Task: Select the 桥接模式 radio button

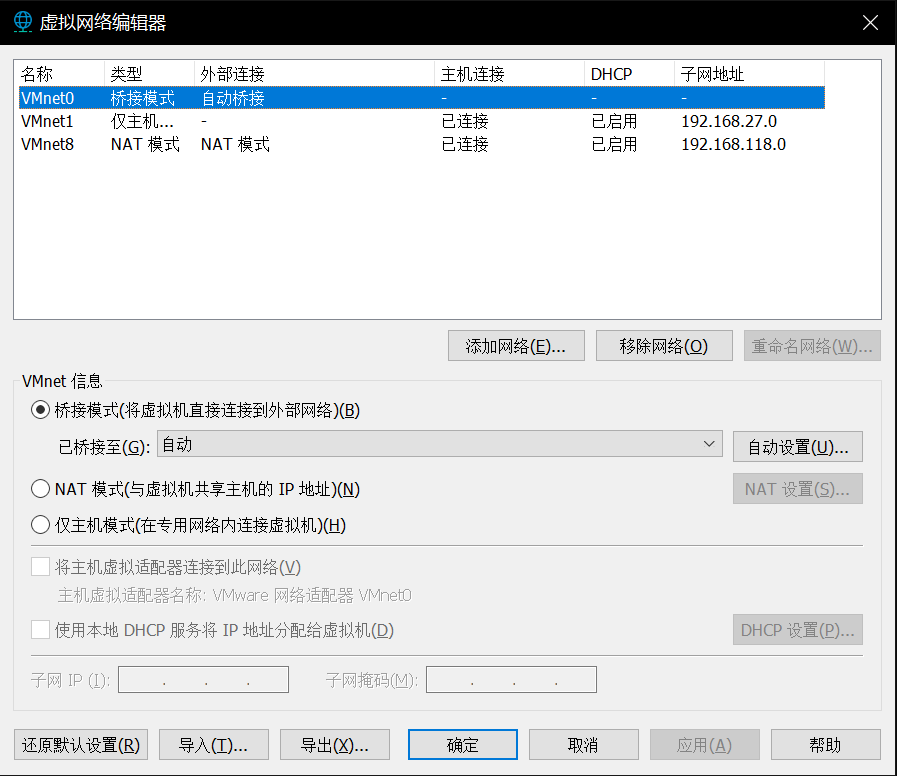Action: [40, 410]
